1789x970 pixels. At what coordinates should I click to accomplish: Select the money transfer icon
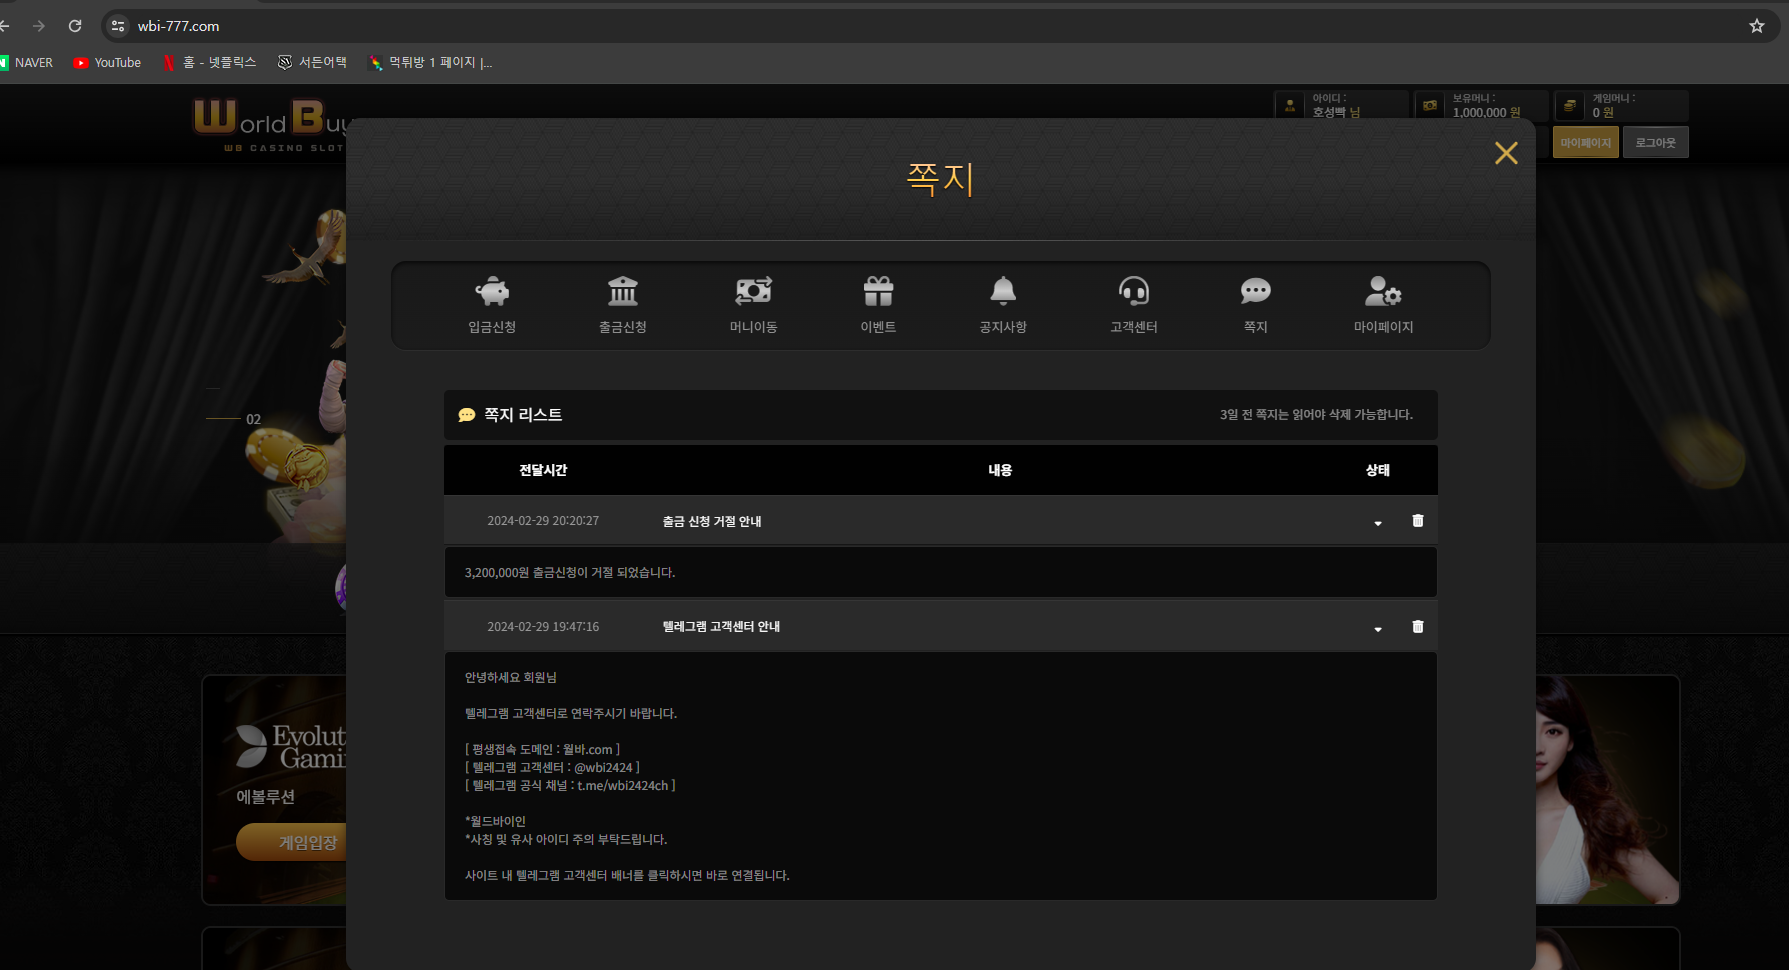point(753,292)
